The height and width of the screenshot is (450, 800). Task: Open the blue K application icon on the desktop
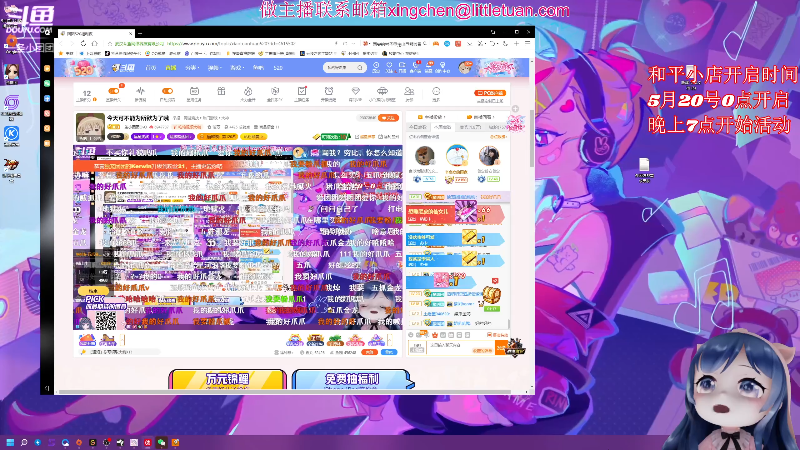coord(11,136)
